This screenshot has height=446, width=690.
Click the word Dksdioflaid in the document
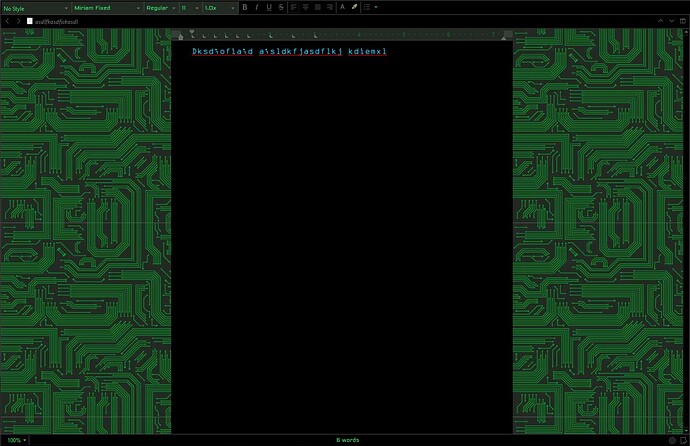click(222, 51)
